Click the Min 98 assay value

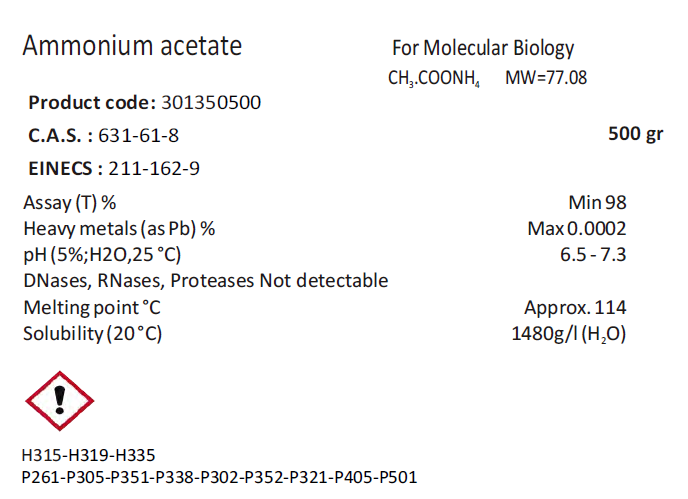click(597, 202)
